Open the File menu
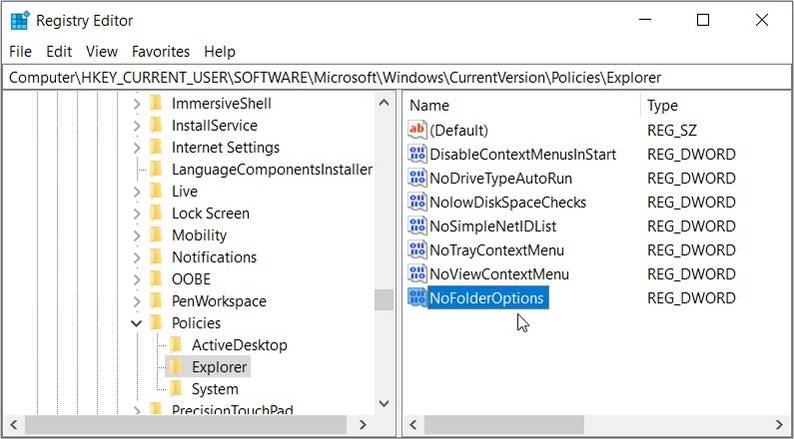794x439 pixels. pyautogui.click(x=20, y=52)
